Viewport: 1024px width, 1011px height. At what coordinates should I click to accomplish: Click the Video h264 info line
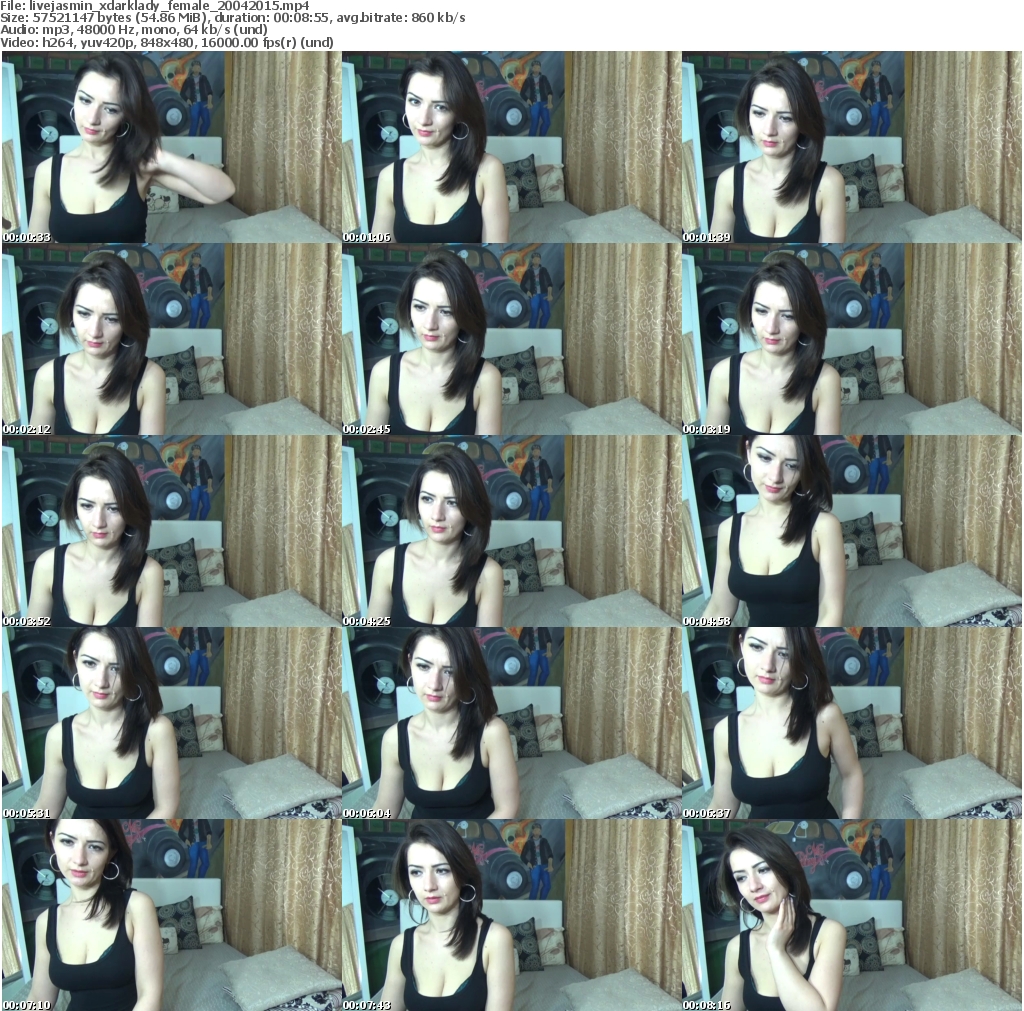(167, 42)
